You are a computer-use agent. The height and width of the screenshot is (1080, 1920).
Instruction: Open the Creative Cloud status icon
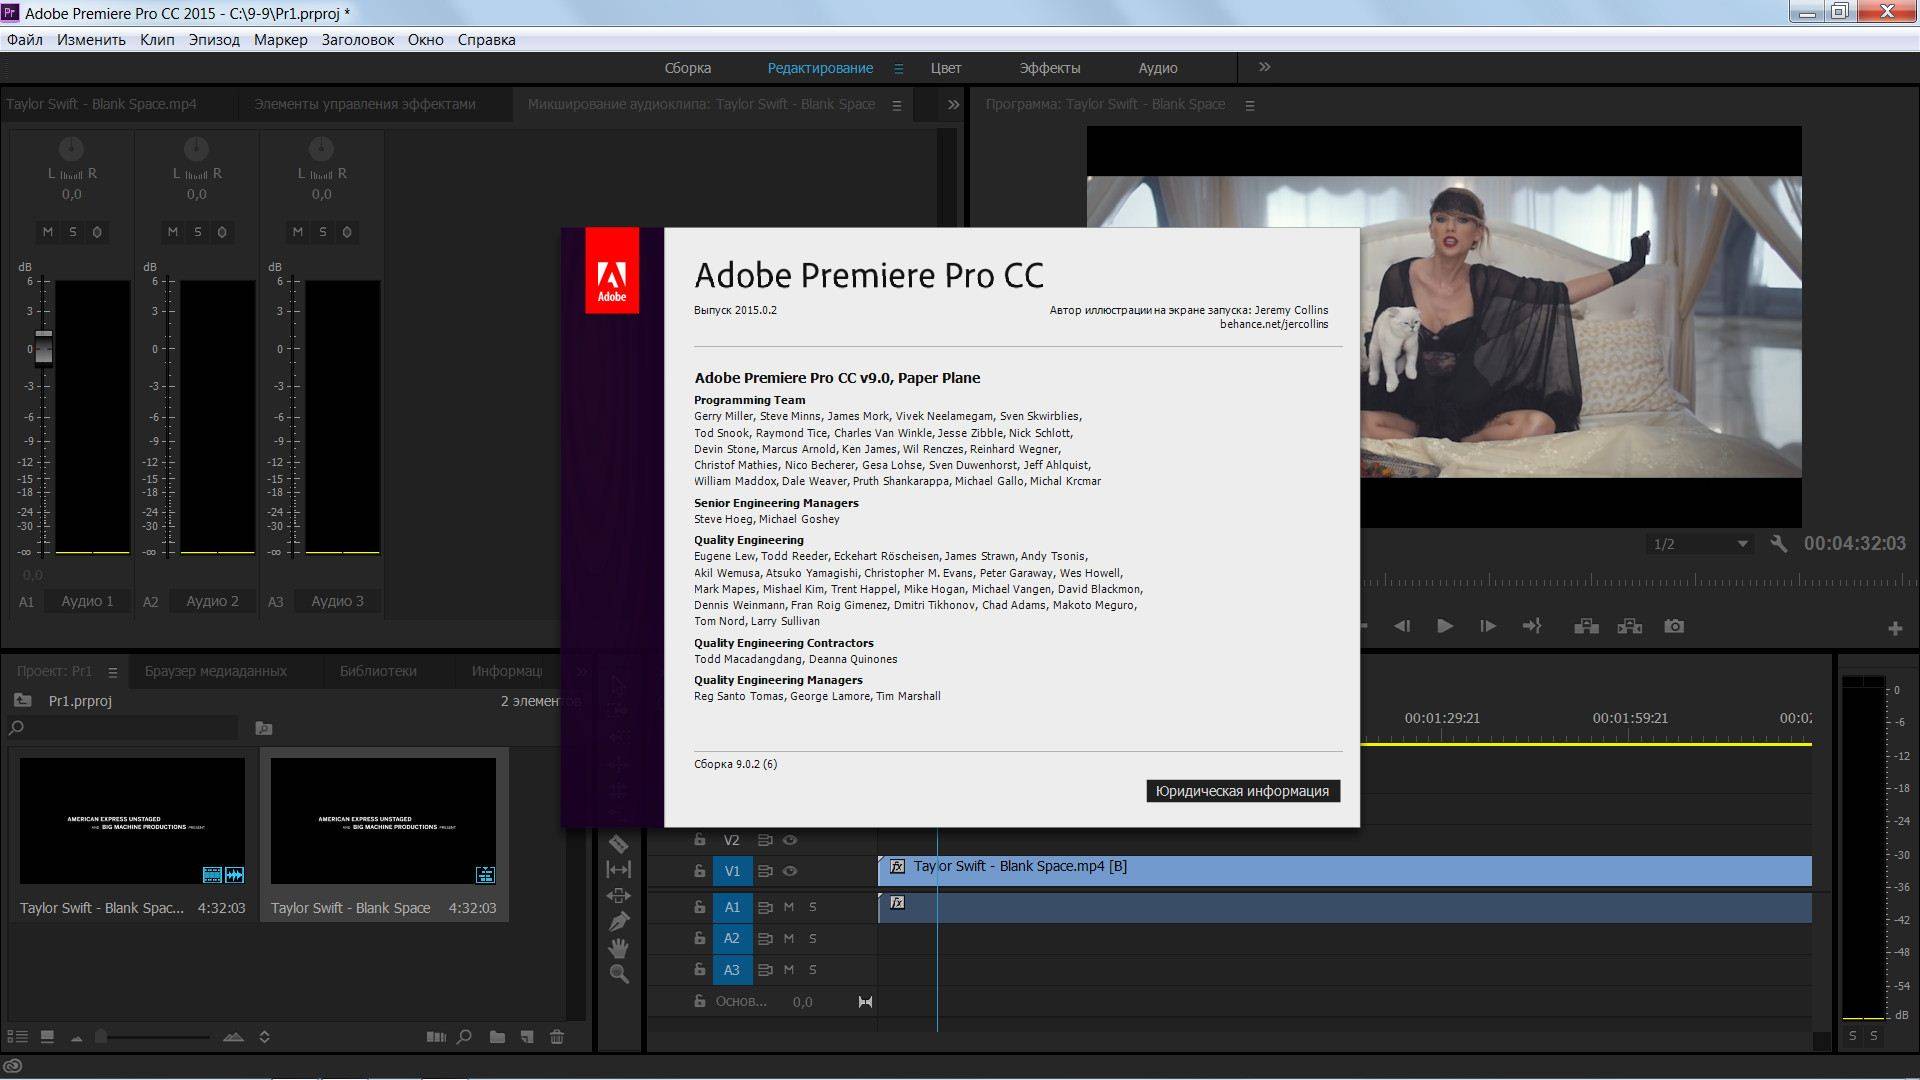[13, 1067]
